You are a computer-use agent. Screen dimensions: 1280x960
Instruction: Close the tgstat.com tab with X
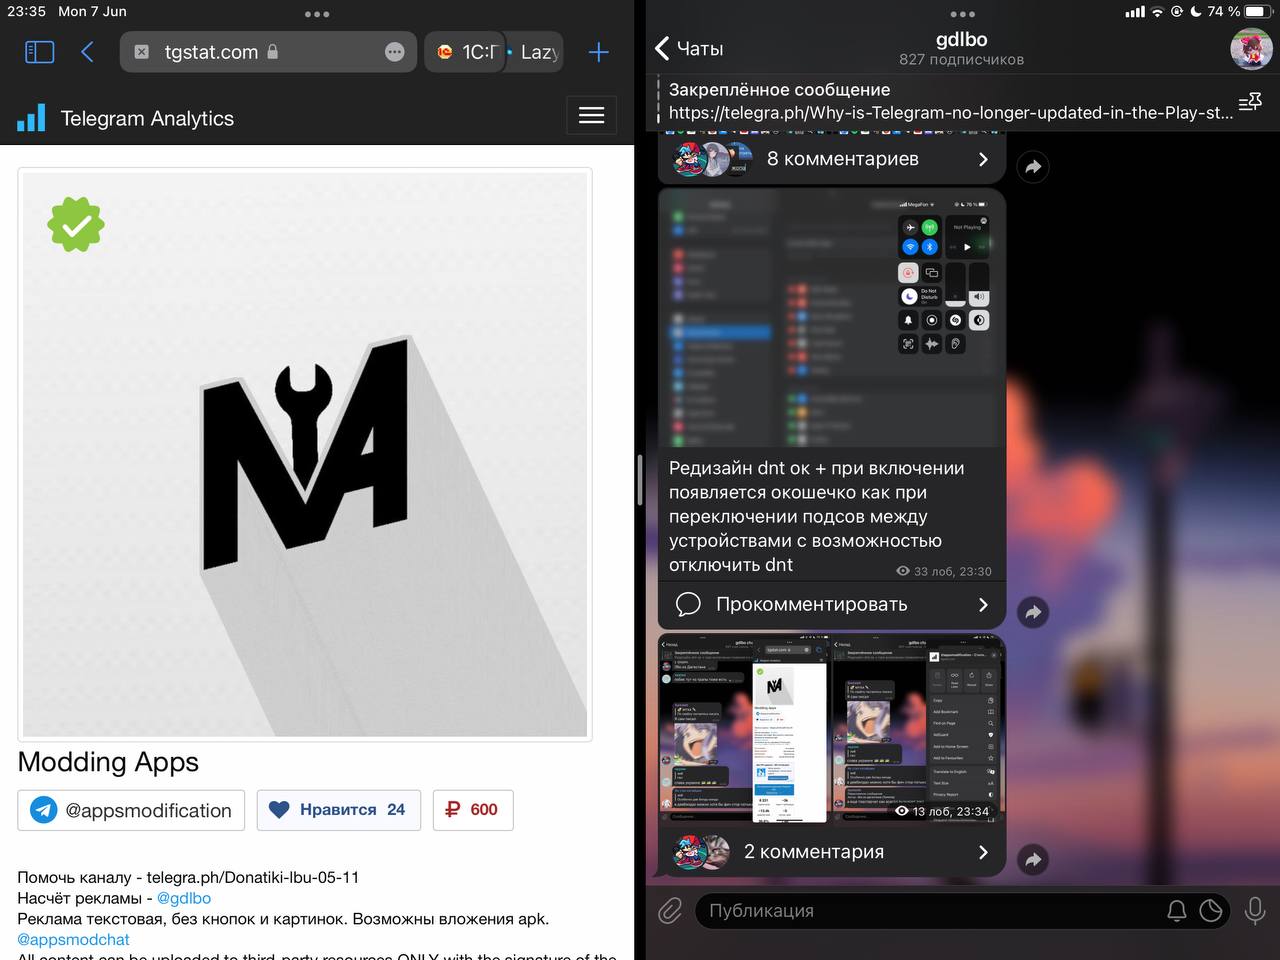(142, 52)
